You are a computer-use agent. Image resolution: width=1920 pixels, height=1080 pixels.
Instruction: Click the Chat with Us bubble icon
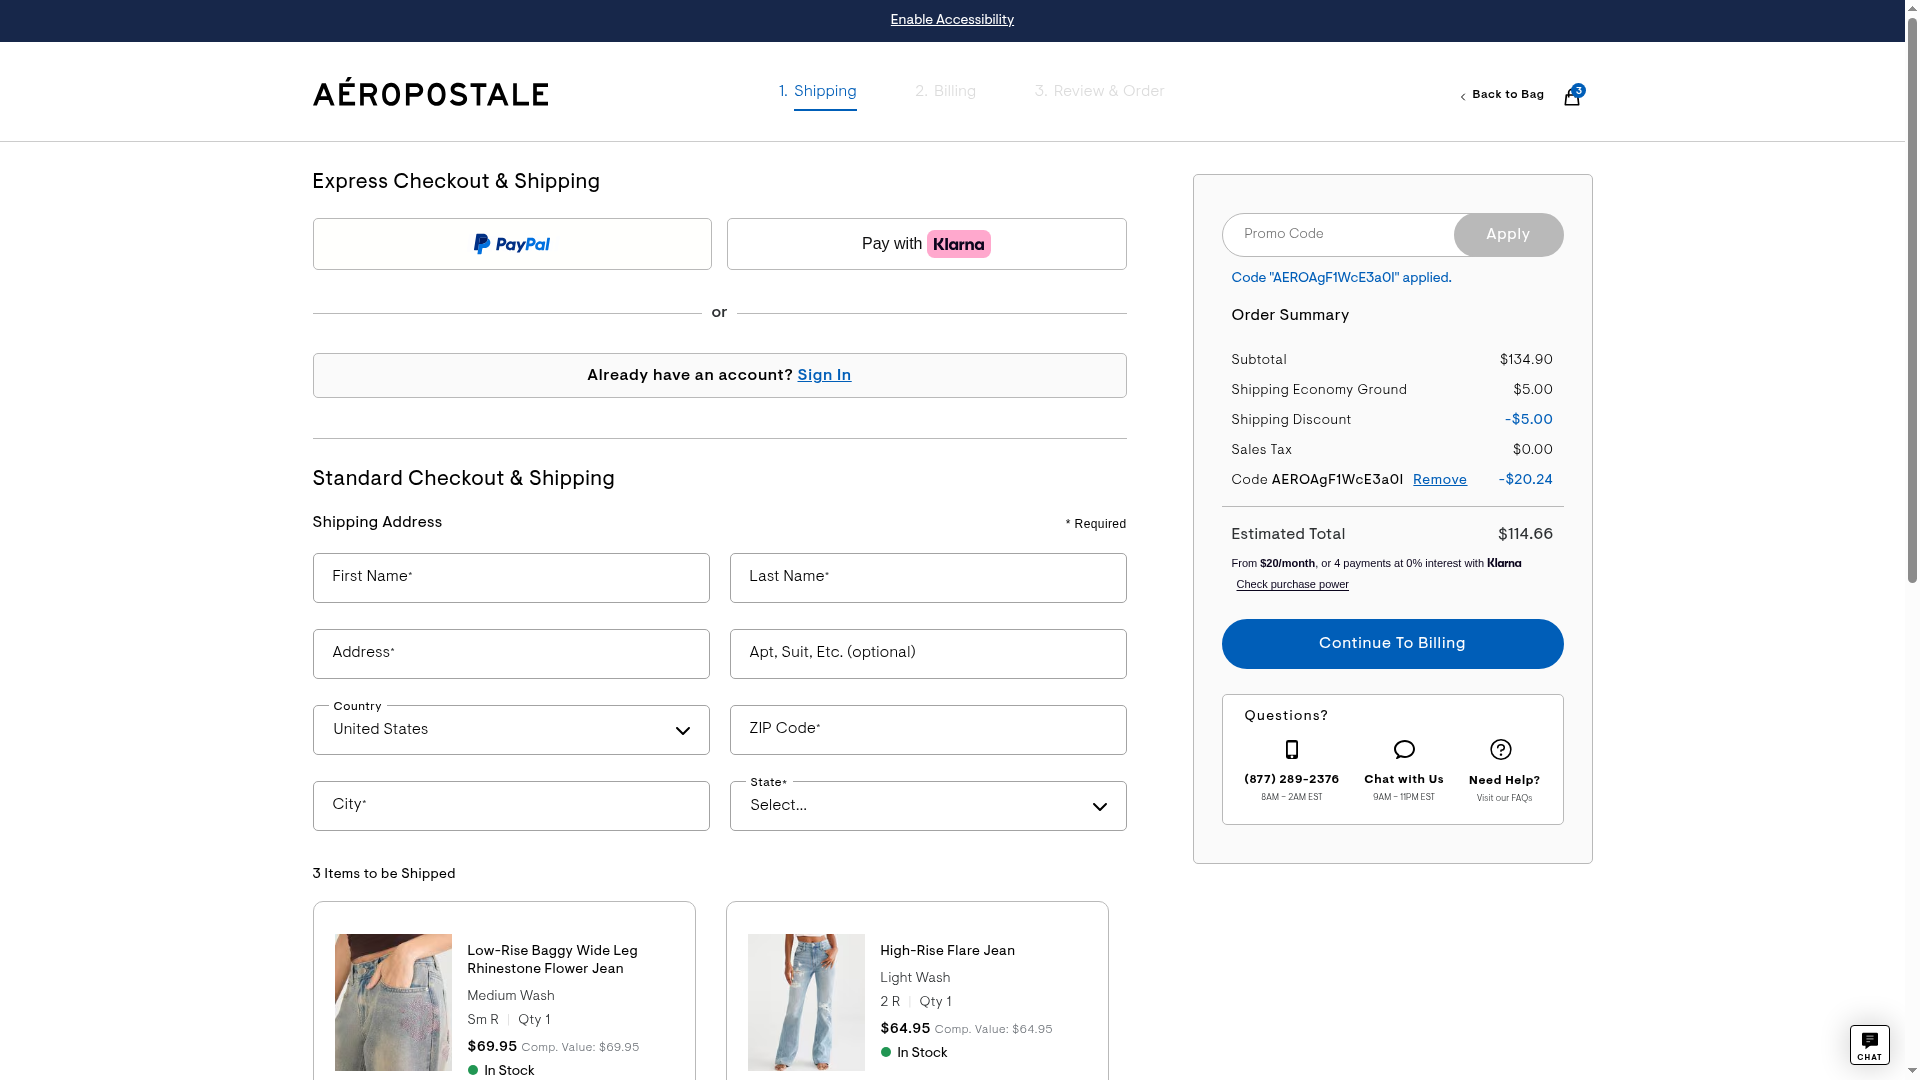1403,750
